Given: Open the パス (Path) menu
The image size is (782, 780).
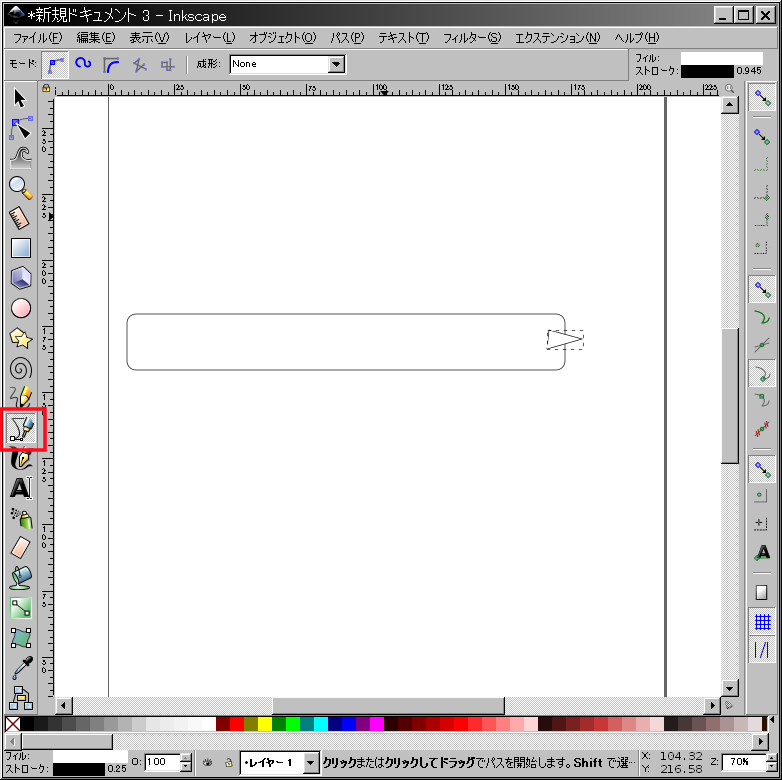Looking at the screenshot, I should click(347, 38).
